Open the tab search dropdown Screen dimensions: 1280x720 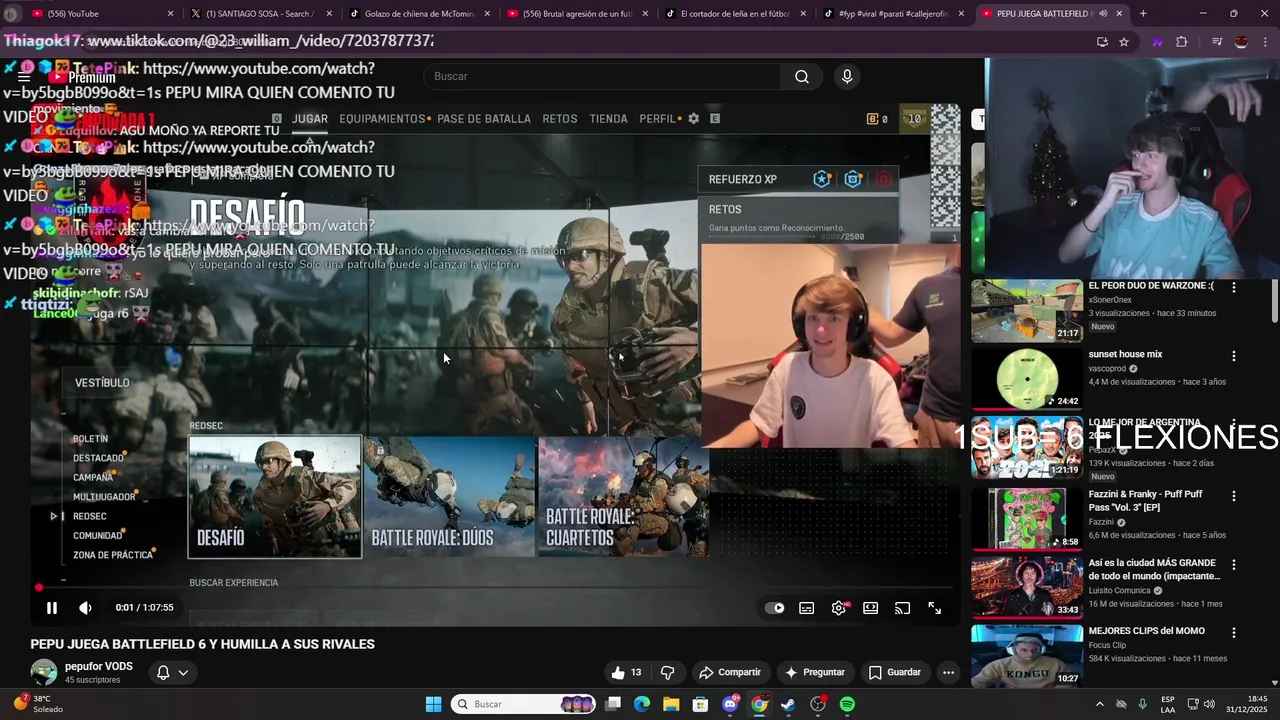click(11, 14)
